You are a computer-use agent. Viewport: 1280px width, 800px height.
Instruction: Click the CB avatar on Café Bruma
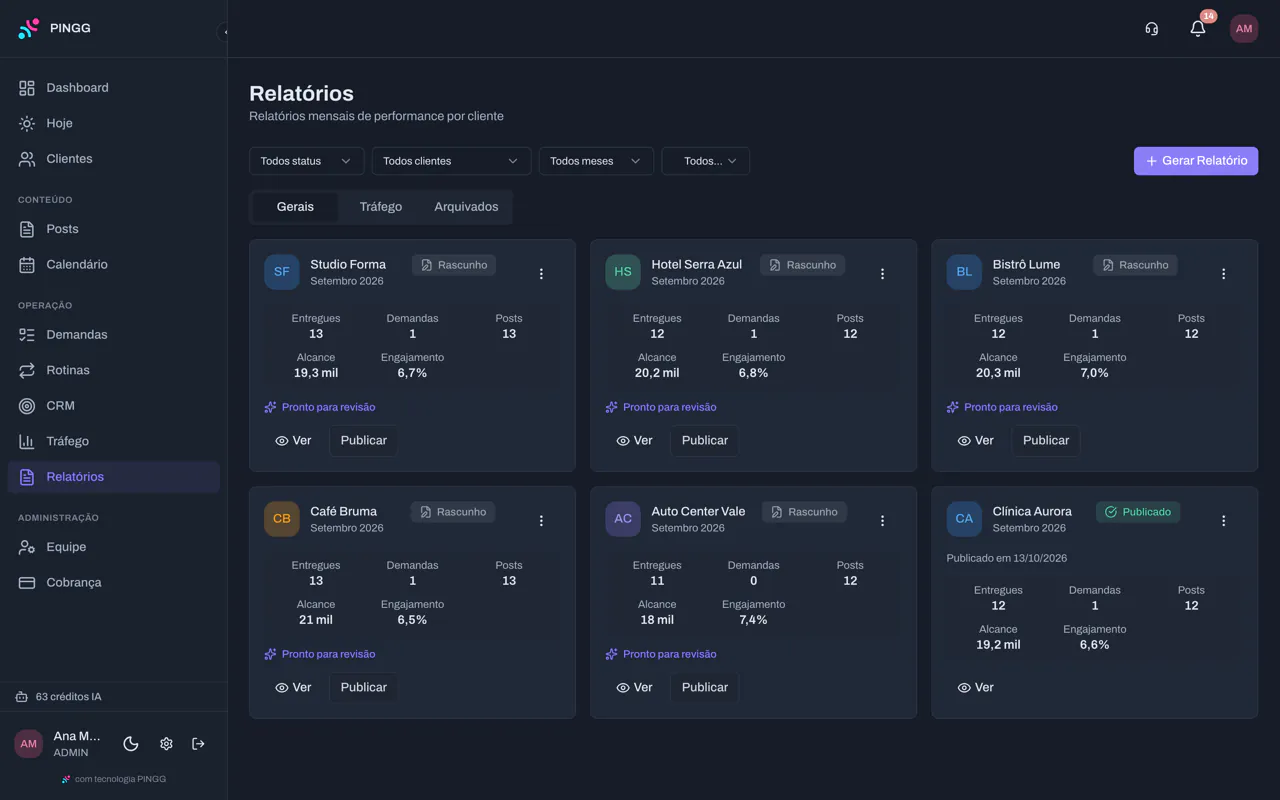pyautogui.click(x=282, y=519)
